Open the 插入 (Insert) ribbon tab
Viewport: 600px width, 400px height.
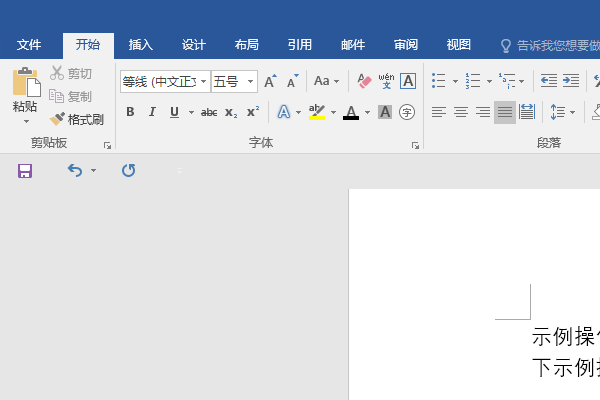pyautogui.click(x=141, y=45)
